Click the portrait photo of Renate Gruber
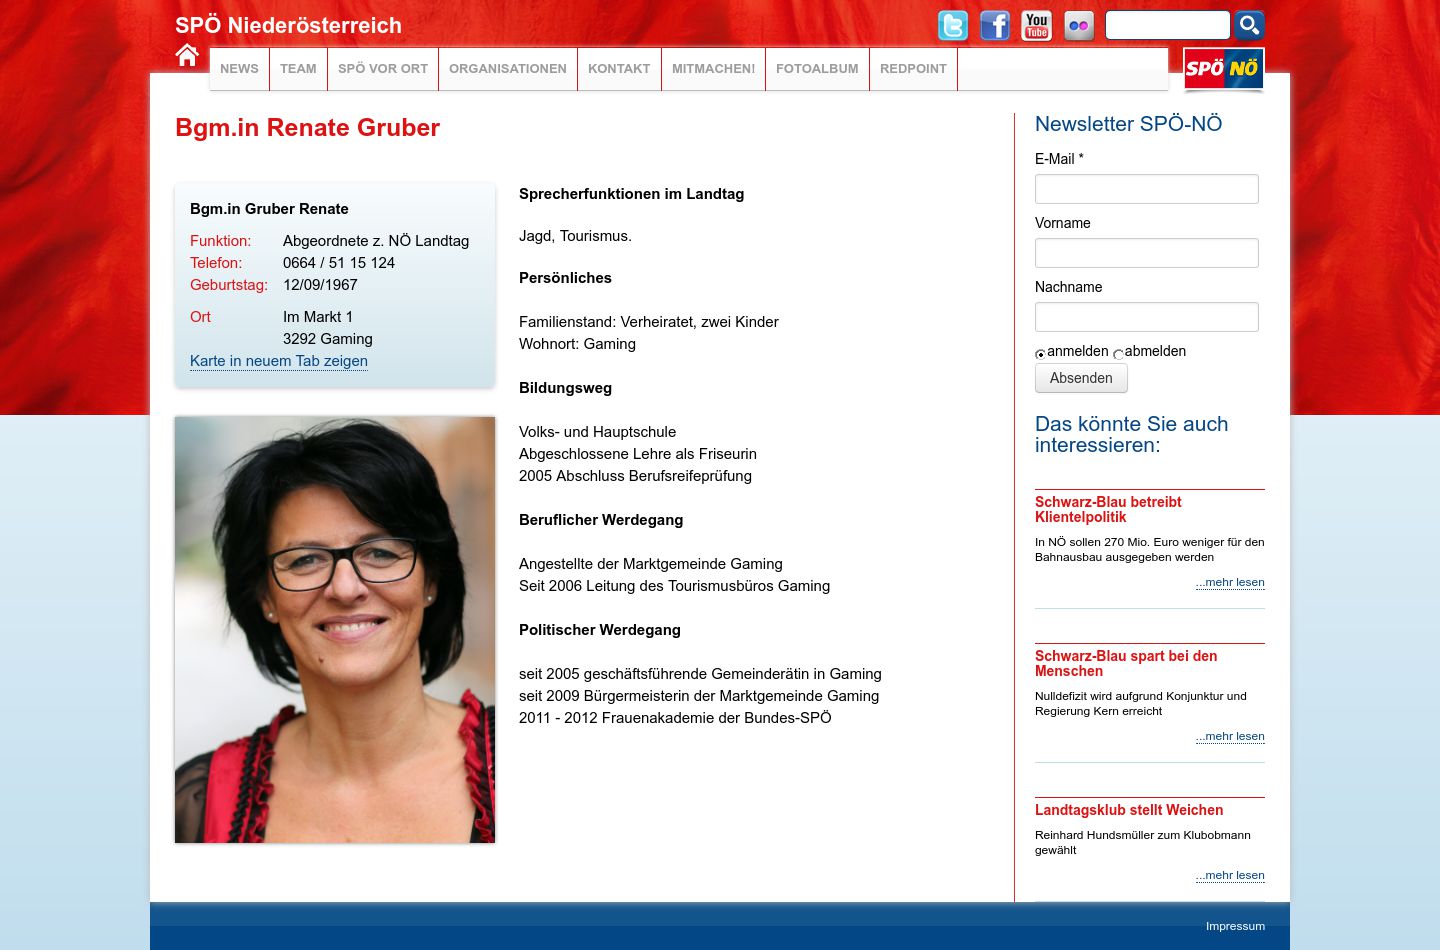 [335, 630]
